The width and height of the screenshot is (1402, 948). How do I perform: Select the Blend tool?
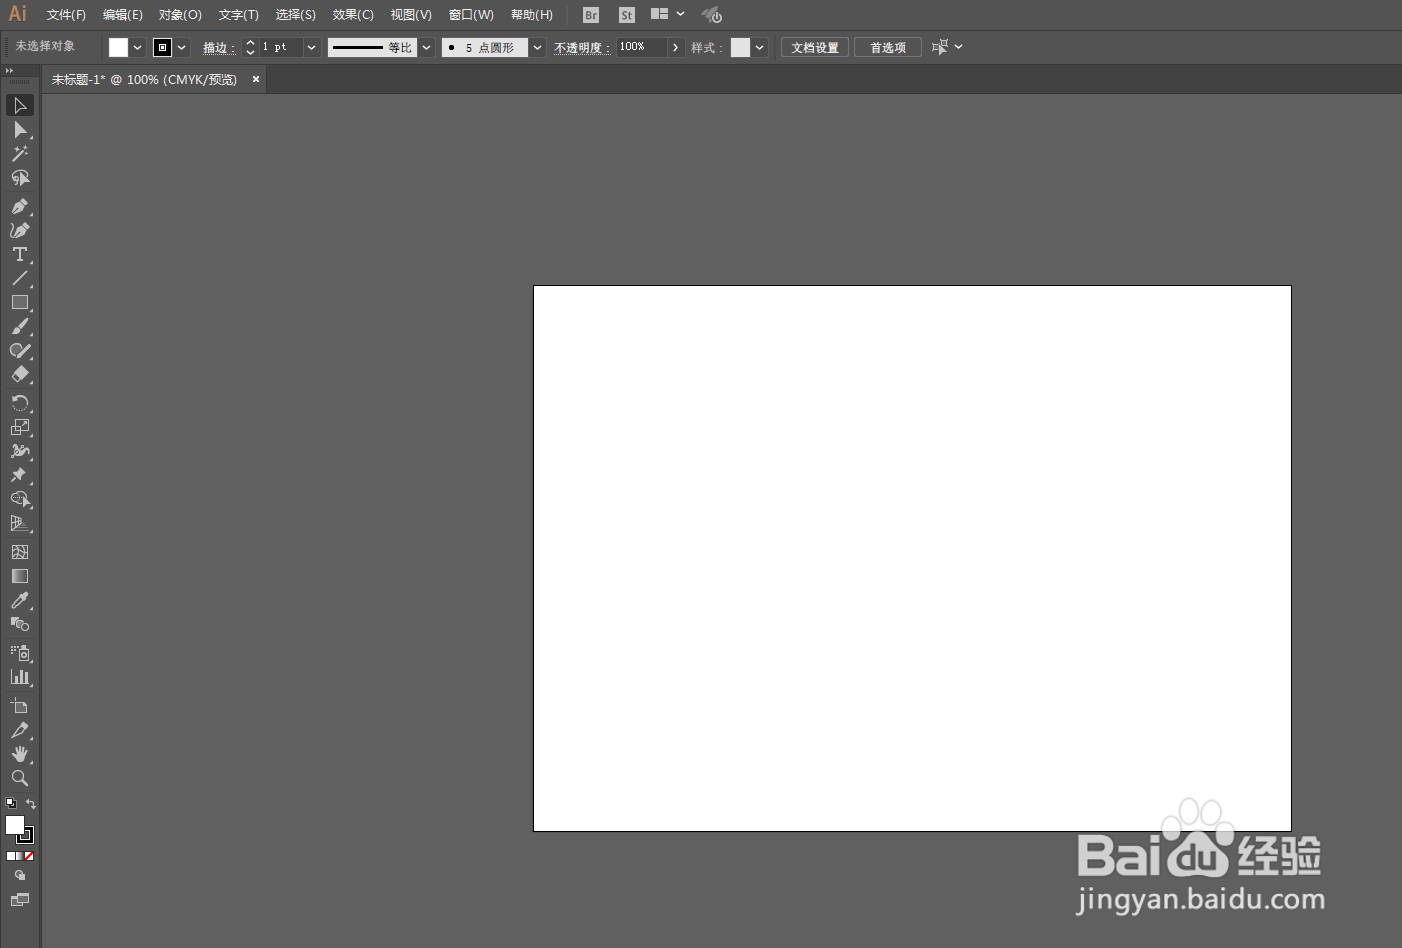point(20,624)
